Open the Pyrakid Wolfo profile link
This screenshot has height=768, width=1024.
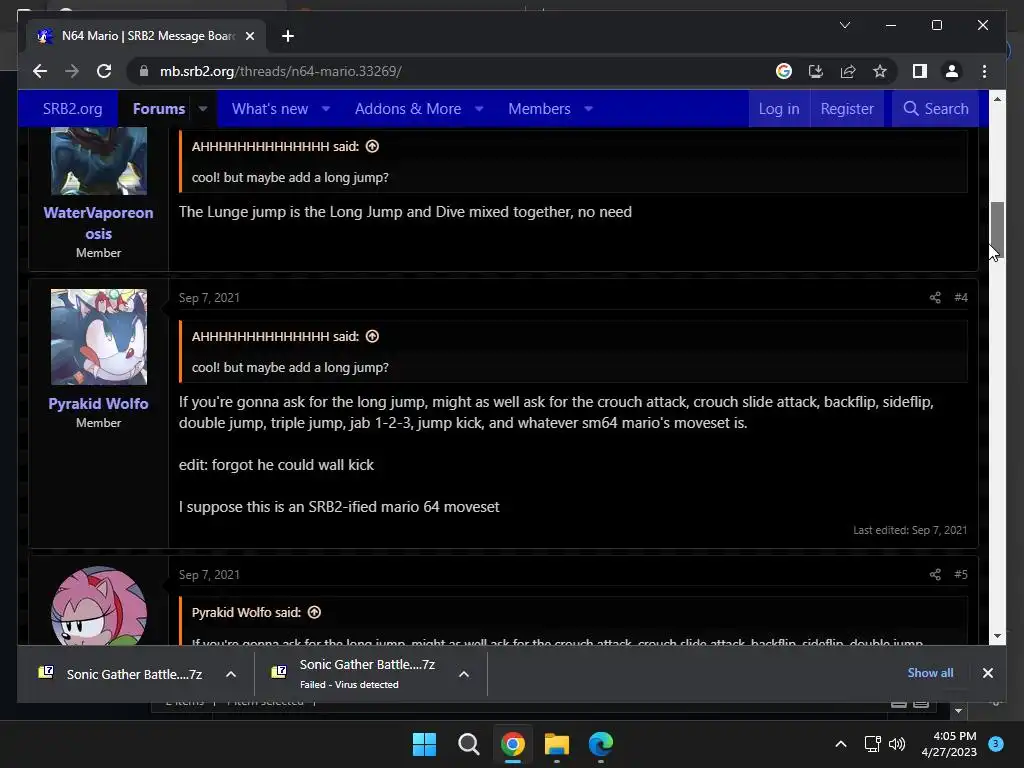(99, 404)
